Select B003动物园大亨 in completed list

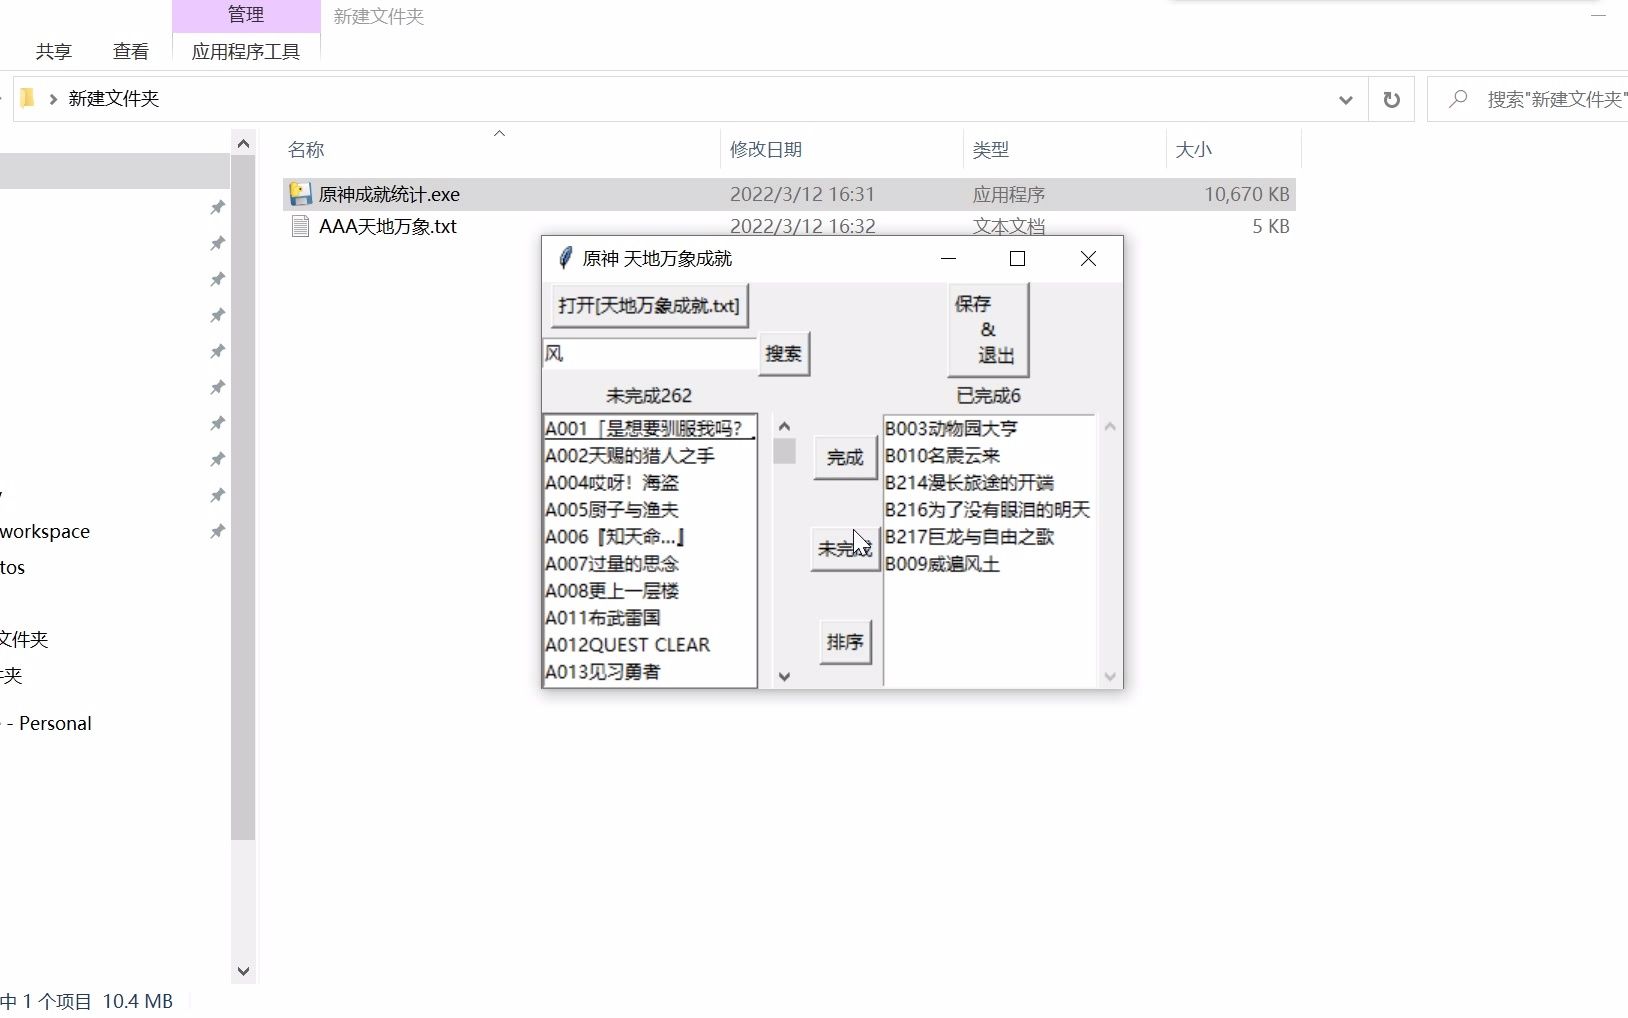click(x=989, y=428)
